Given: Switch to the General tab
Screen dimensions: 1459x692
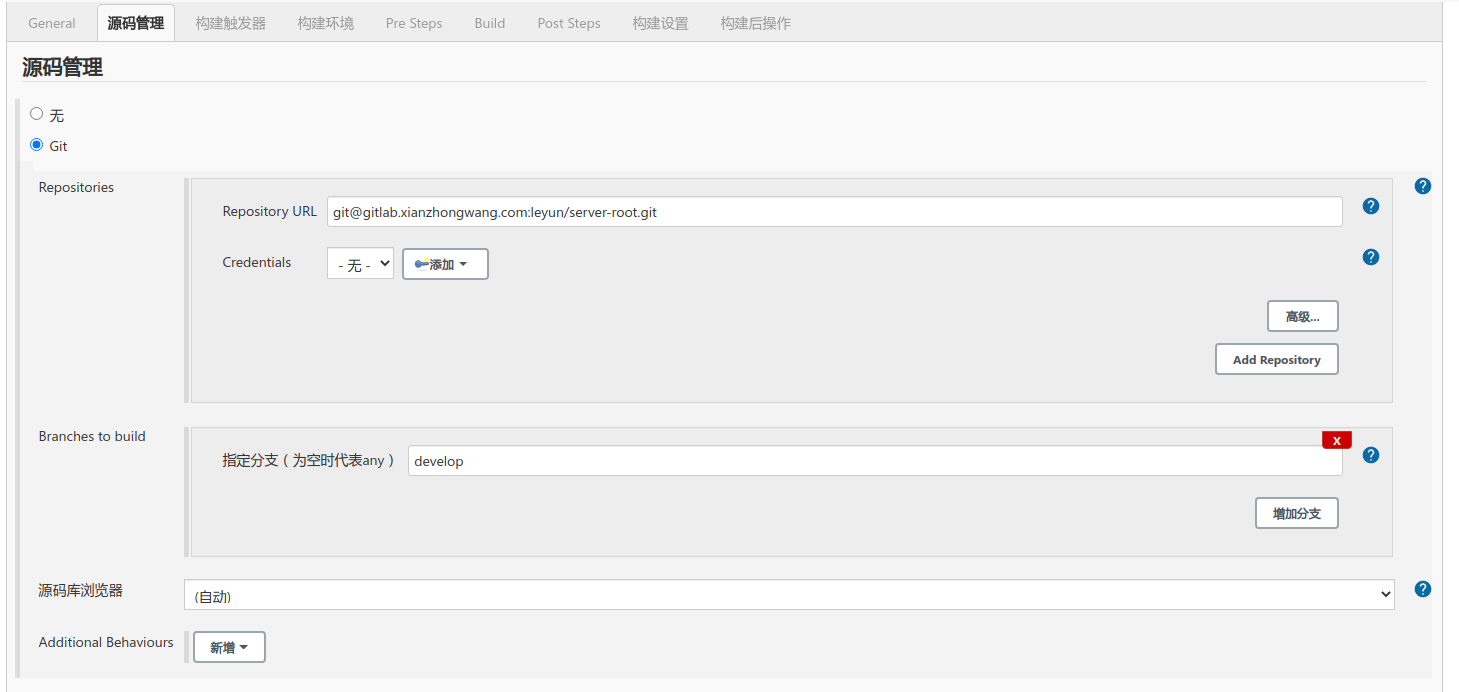Looking at the screenshot, I should pos(52,23).
